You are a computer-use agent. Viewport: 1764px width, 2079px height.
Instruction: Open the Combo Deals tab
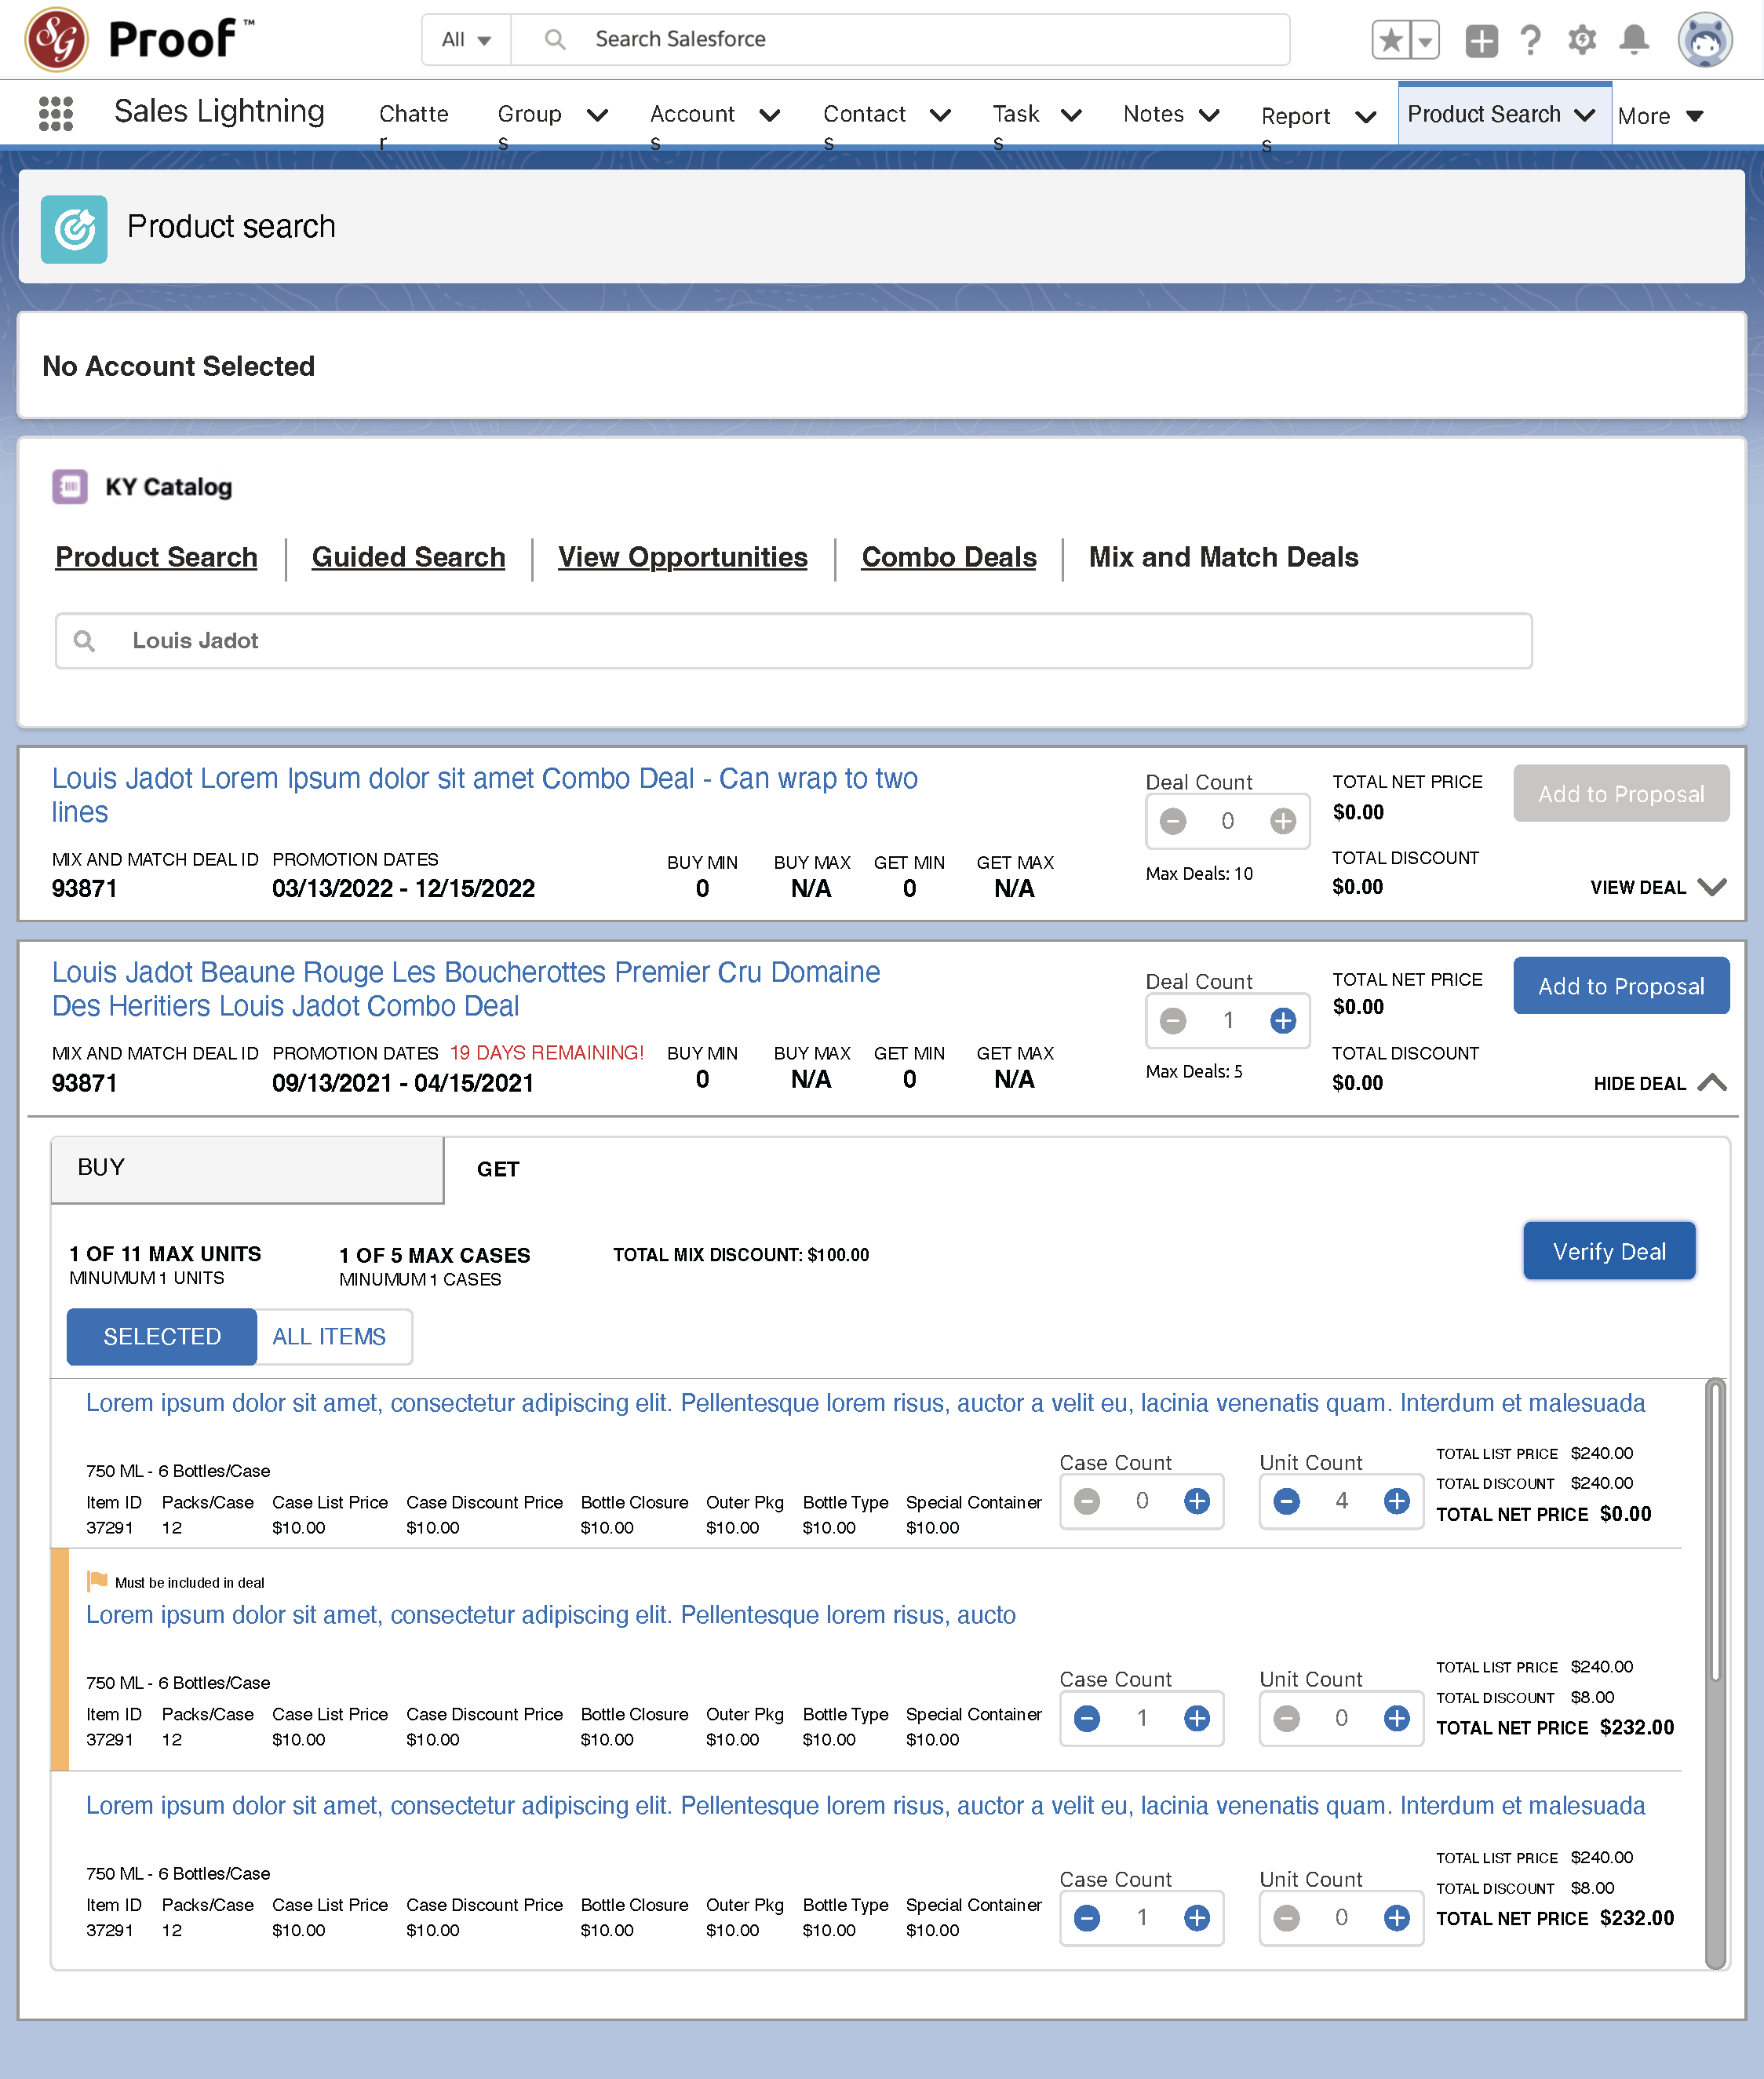948,557
